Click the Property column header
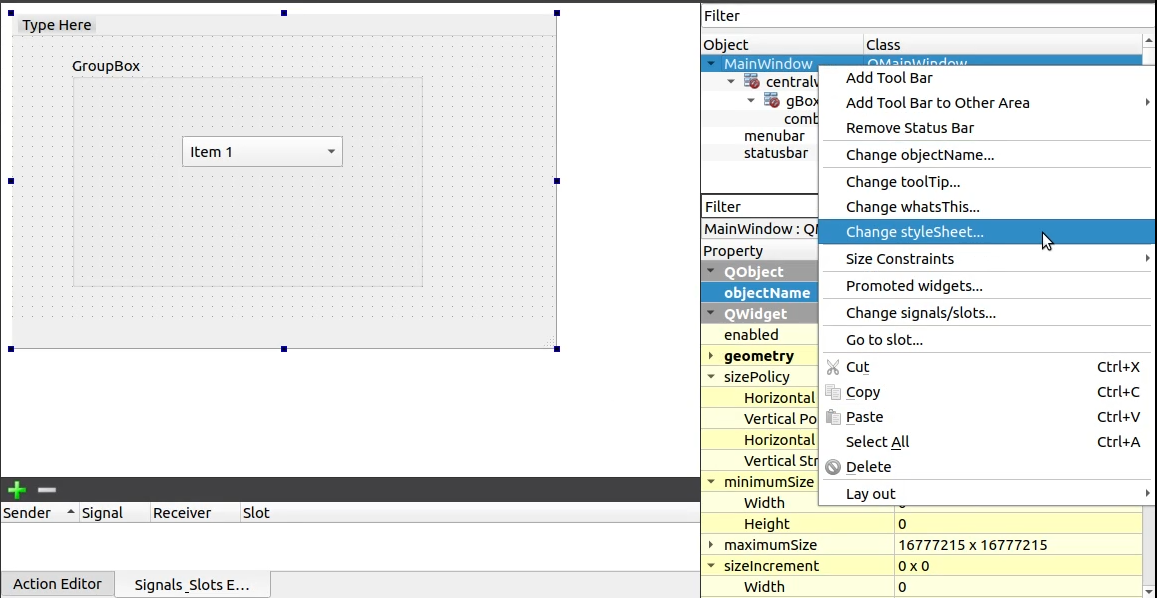Viewport: 1157px width, 598px height. (760, 251)
